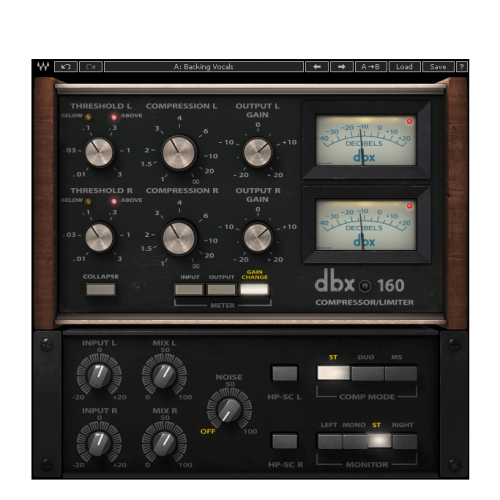Viewport: 500px width, 500px height.
Task: Click the Compression L knob
Action: [179, 153]
